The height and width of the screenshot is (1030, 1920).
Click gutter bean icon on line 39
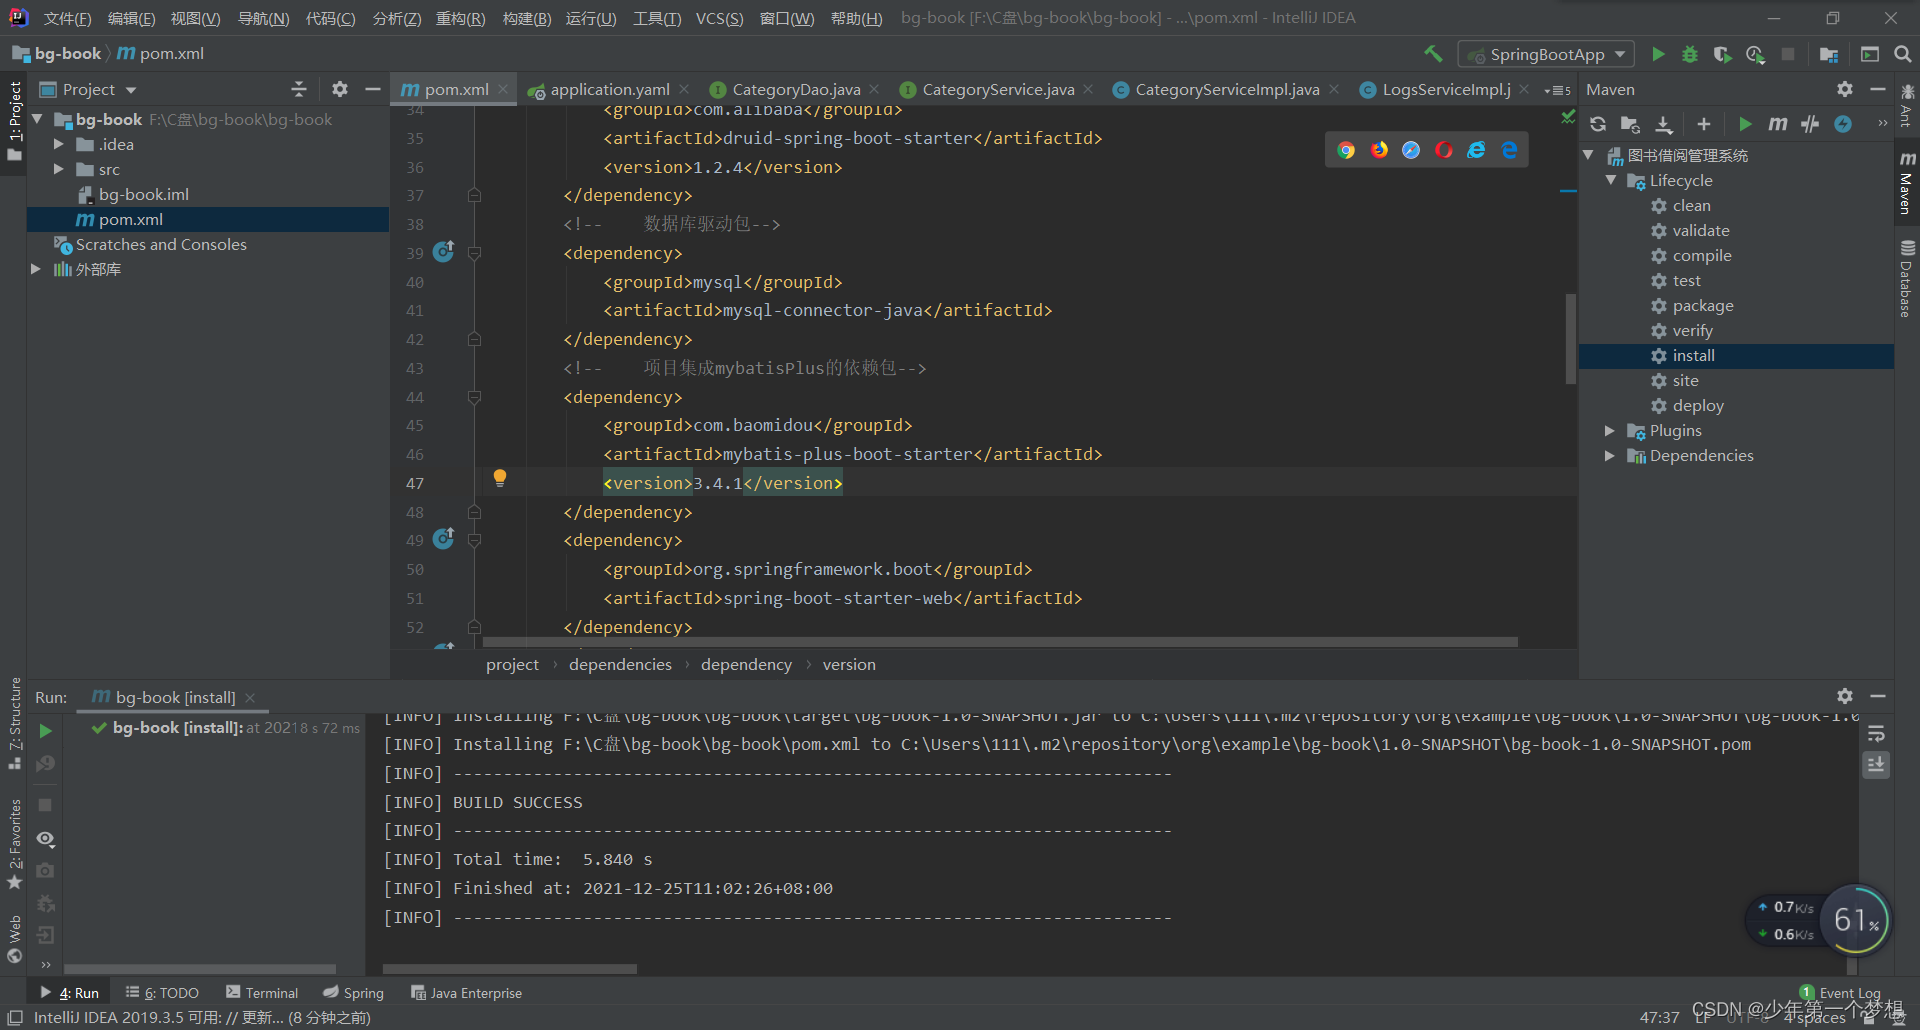pos(444,252)
